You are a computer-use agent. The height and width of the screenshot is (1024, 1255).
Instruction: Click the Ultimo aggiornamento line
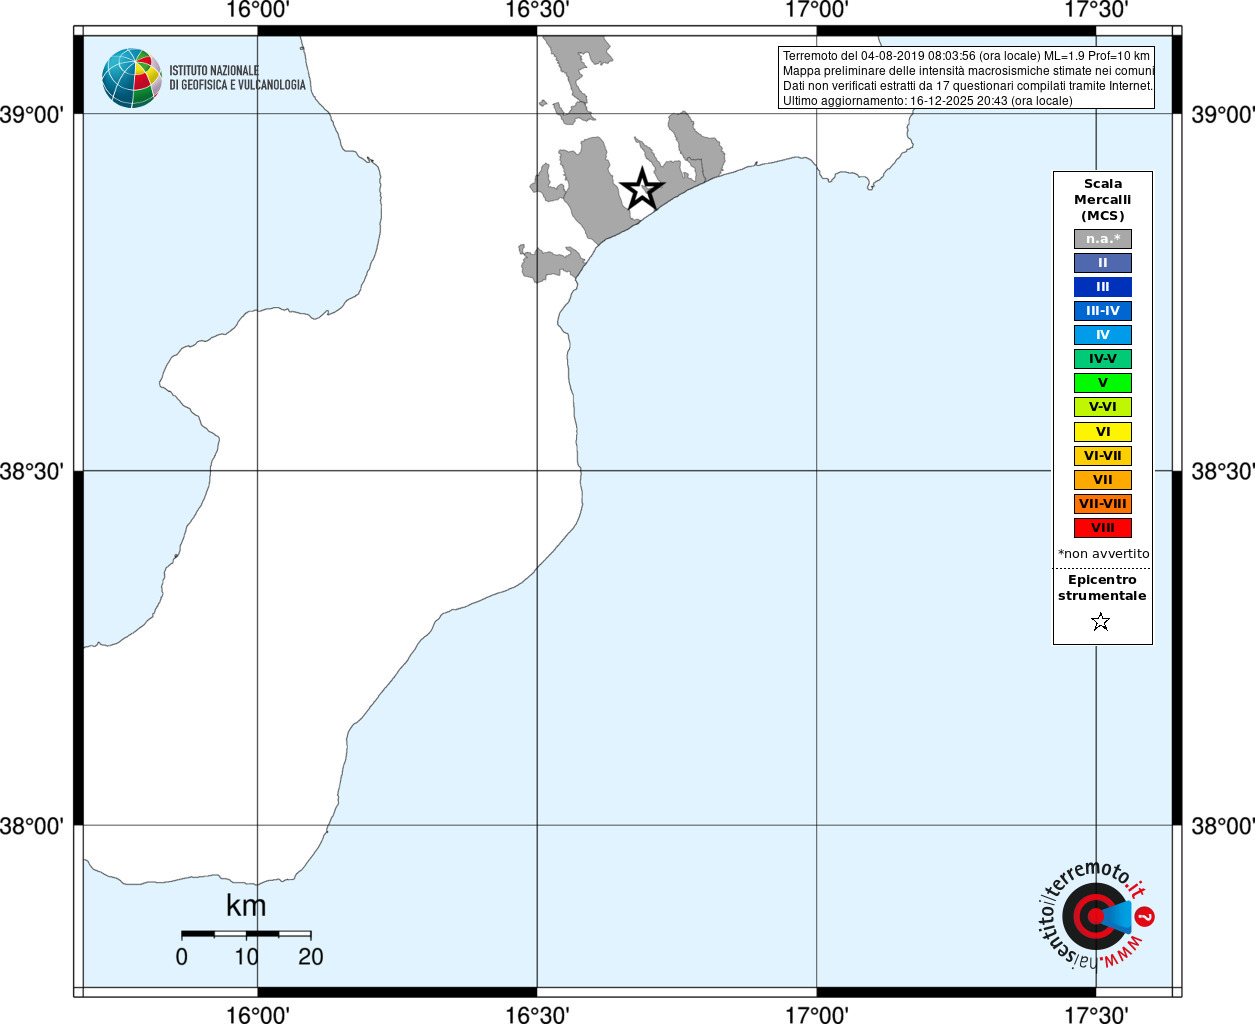pyautogui.click(x=928, y=101)
